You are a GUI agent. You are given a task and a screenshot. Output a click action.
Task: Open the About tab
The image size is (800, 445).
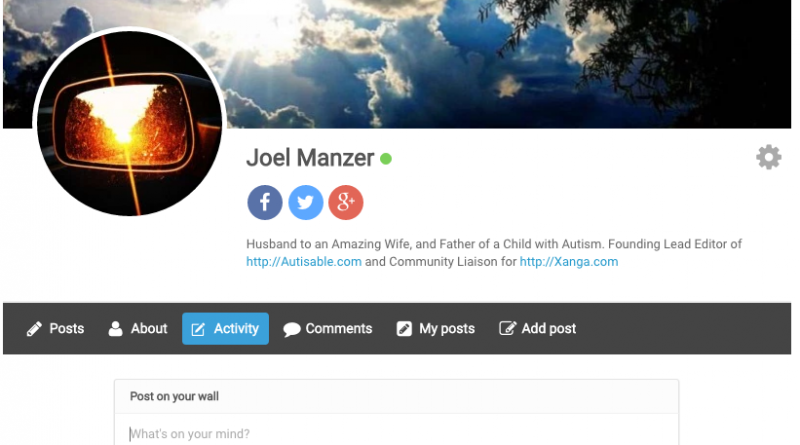138,329
